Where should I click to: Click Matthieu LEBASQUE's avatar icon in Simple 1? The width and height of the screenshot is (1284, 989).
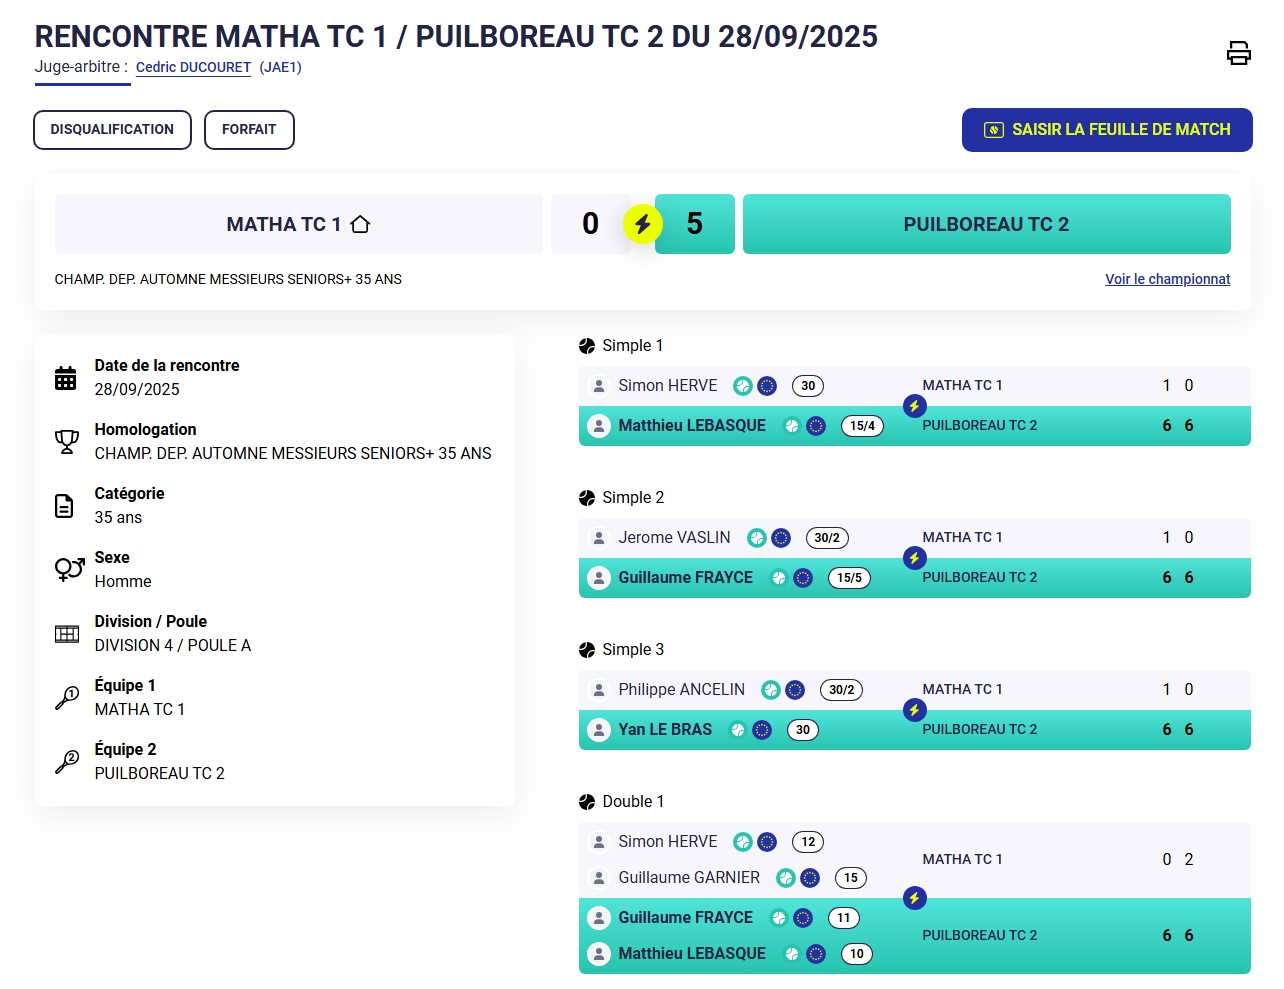(x=599, y=426)
